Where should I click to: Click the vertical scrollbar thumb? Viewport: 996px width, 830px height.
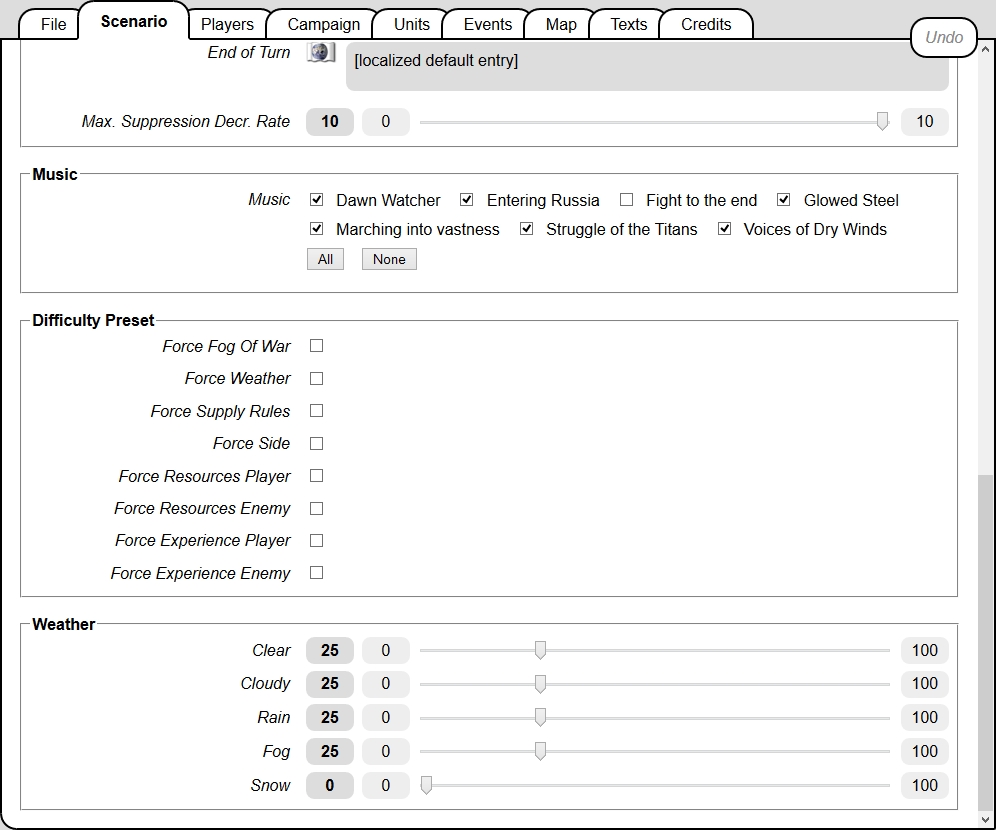click(985, 642)
